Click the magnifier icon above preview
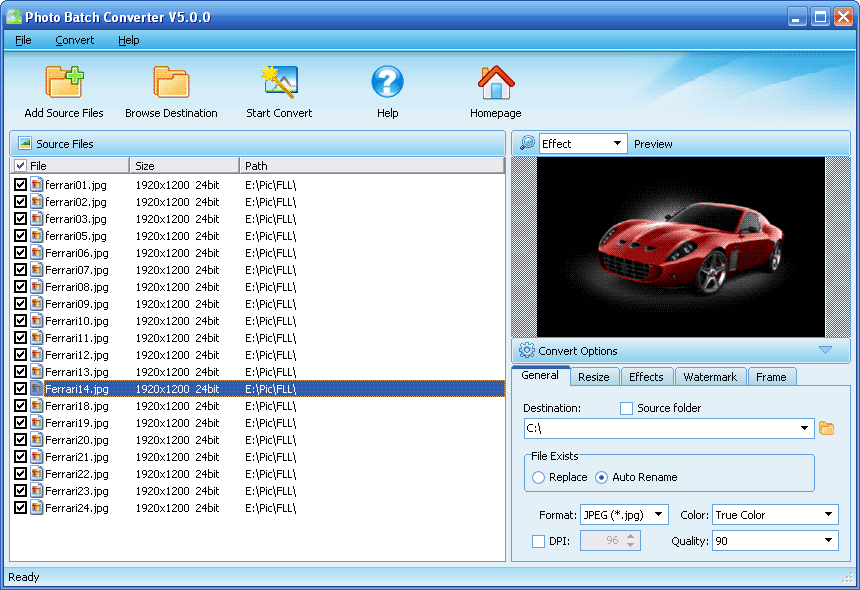The height and width of the screenshot is (590, 860). pos(527,143)
